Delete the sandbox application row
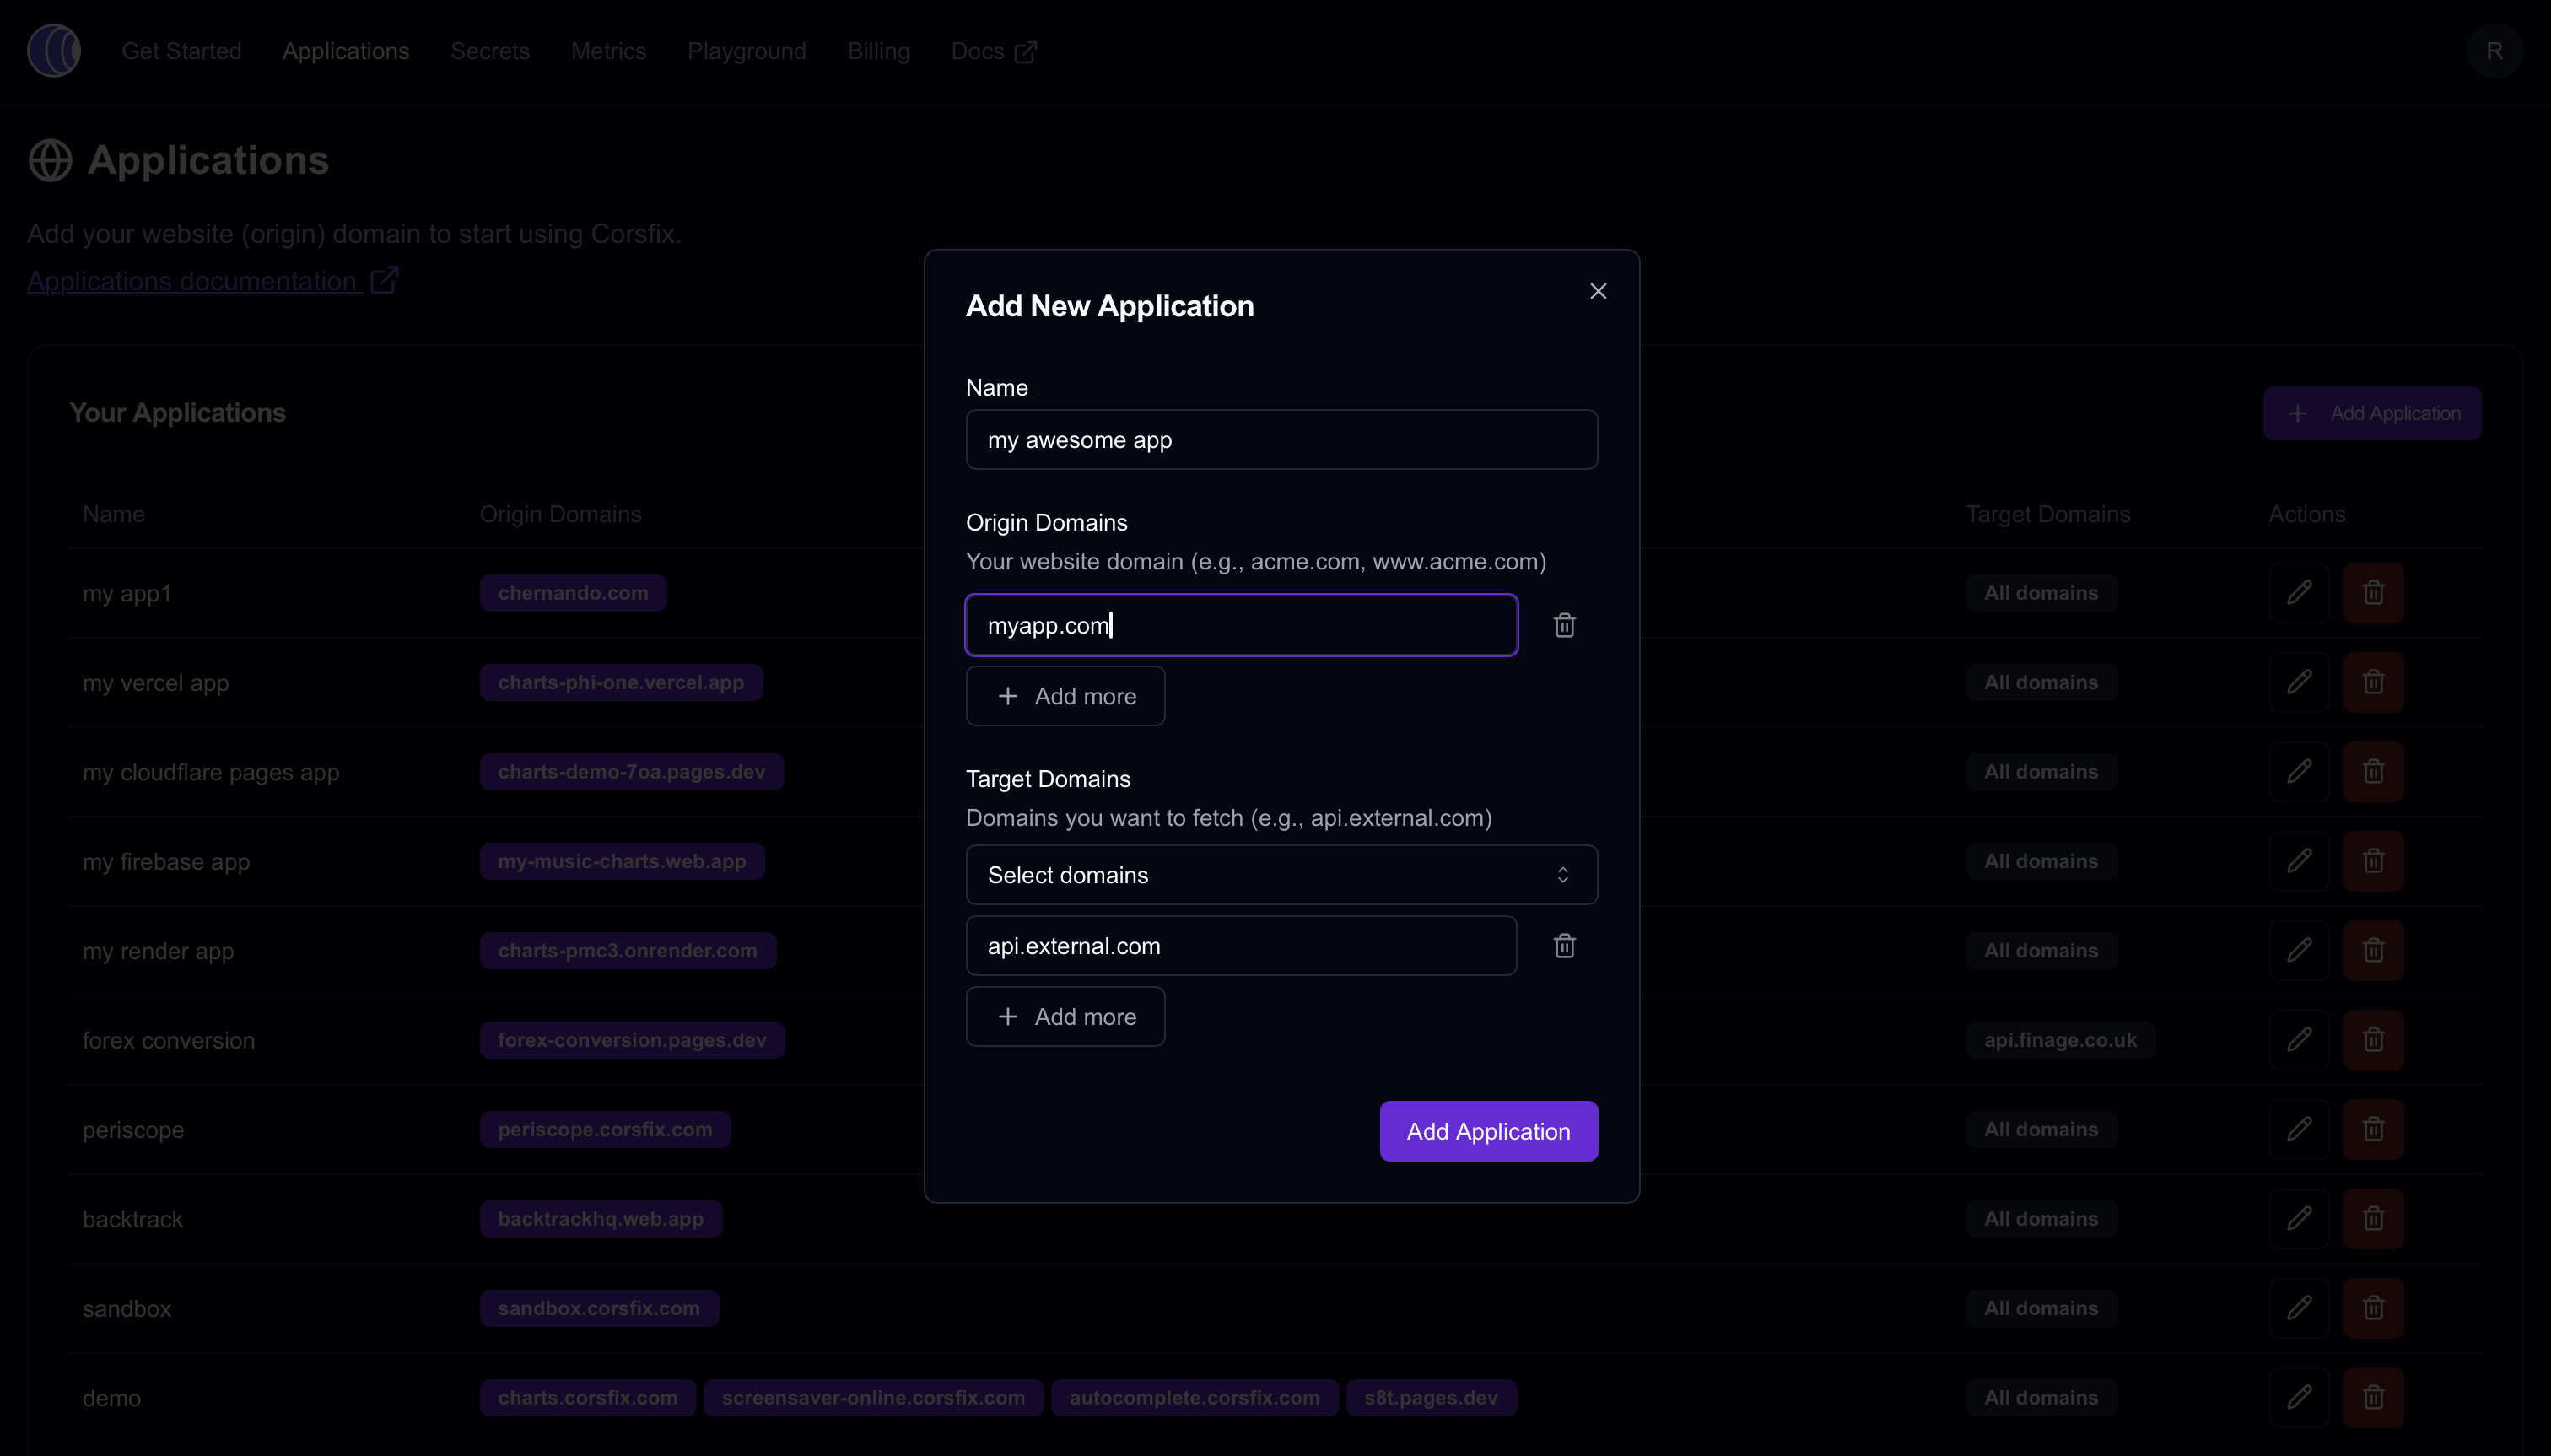The width and height of the screenshot is (2551, 1456). 2373,1308
